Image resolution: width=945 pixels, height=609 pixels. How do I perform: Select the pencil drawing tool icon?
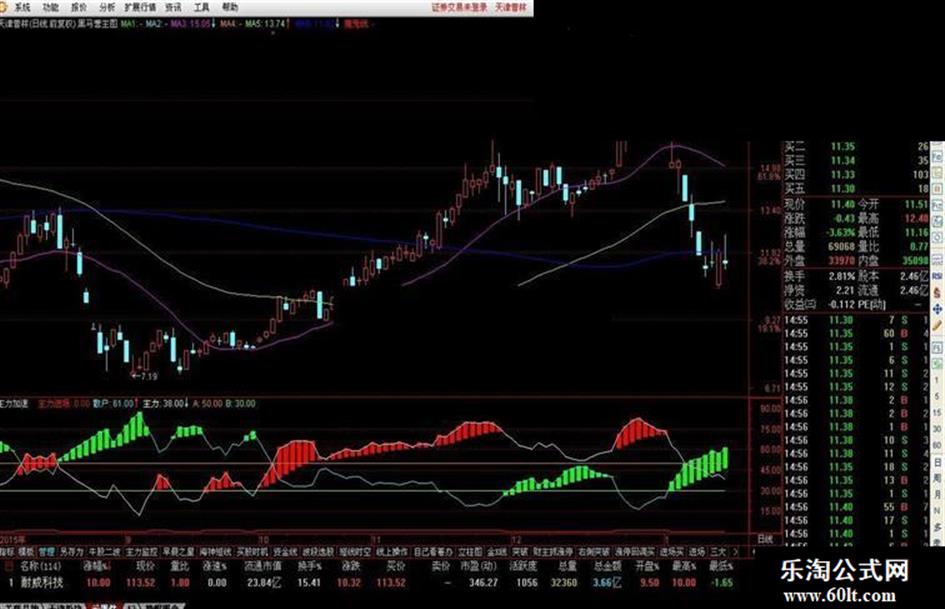[x=938, y=325]
